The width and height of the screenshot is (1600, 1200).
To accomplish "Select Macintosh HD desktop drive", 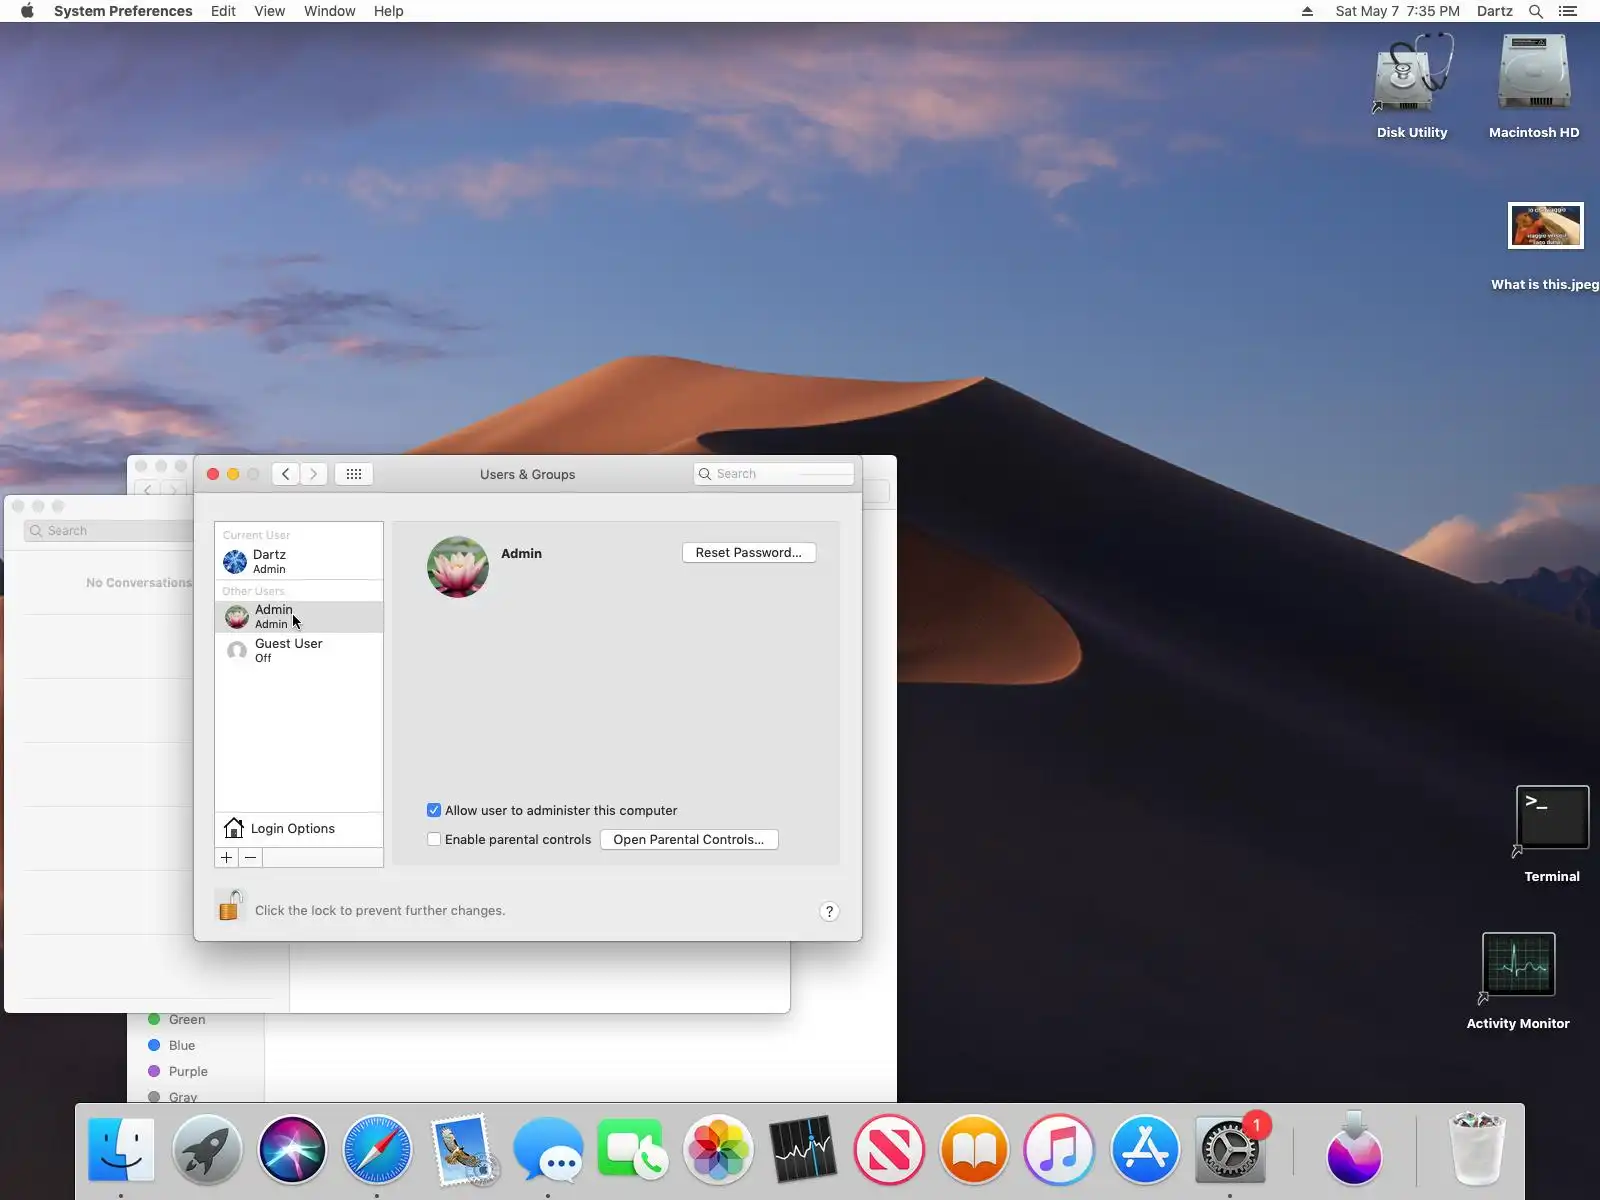I will [1534, 86].
